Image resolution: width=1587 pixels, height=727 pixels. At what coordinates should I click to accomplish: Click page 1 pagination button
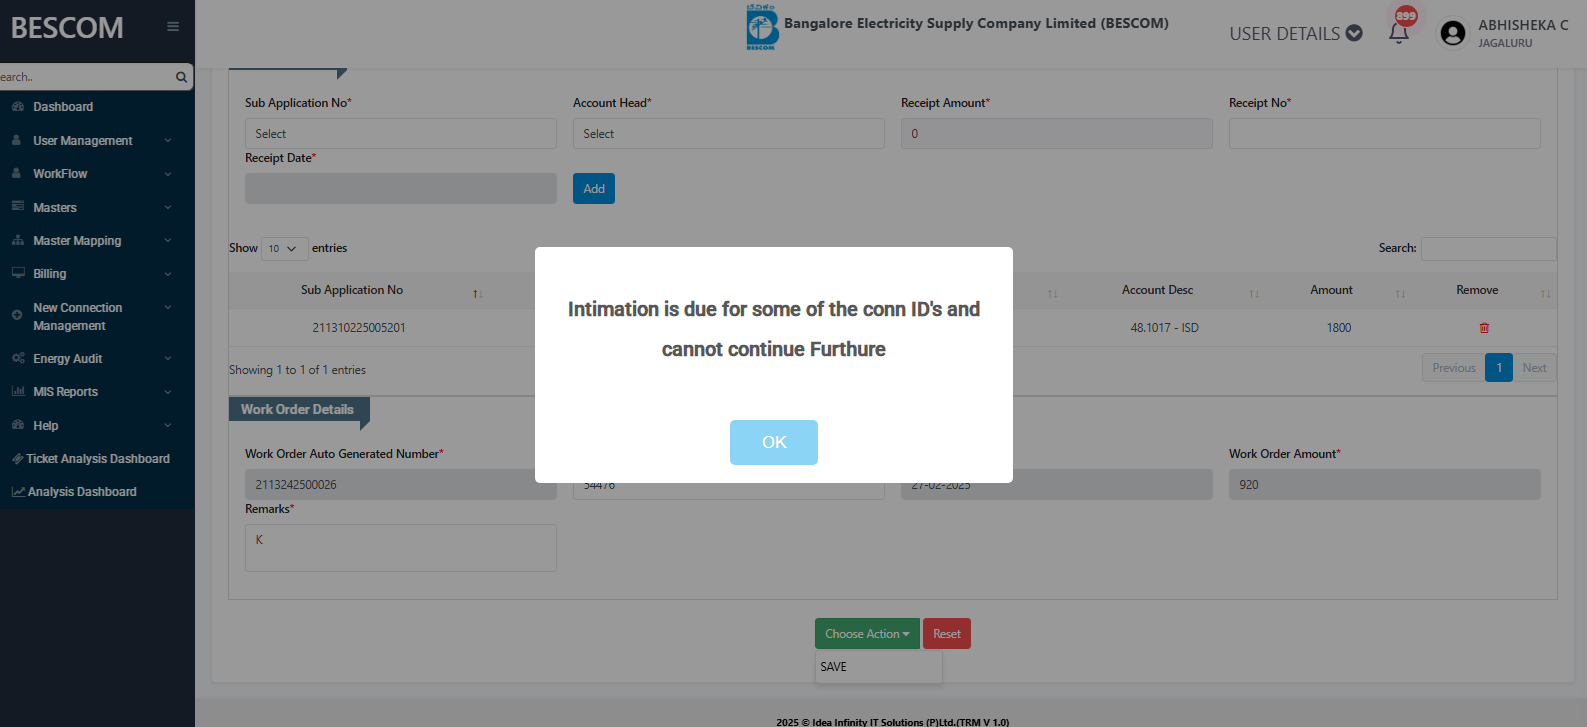pyautogui.click(x=1499, y=368)
